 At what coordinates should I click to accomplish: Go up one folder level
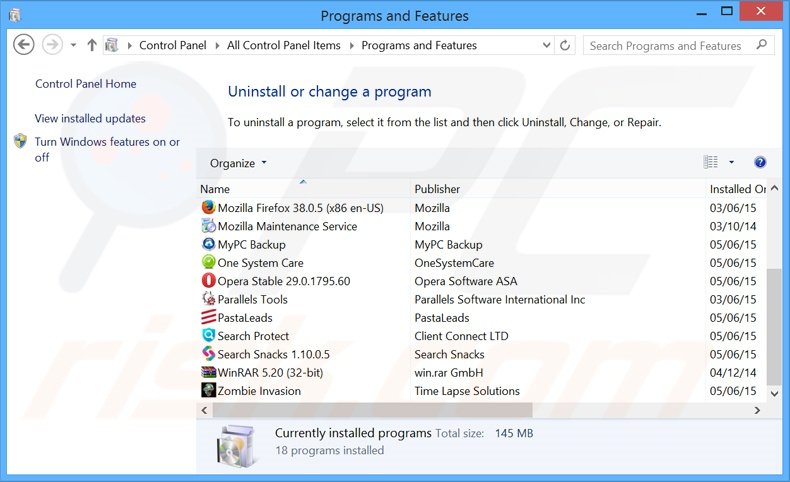click(x=92, y=45)
